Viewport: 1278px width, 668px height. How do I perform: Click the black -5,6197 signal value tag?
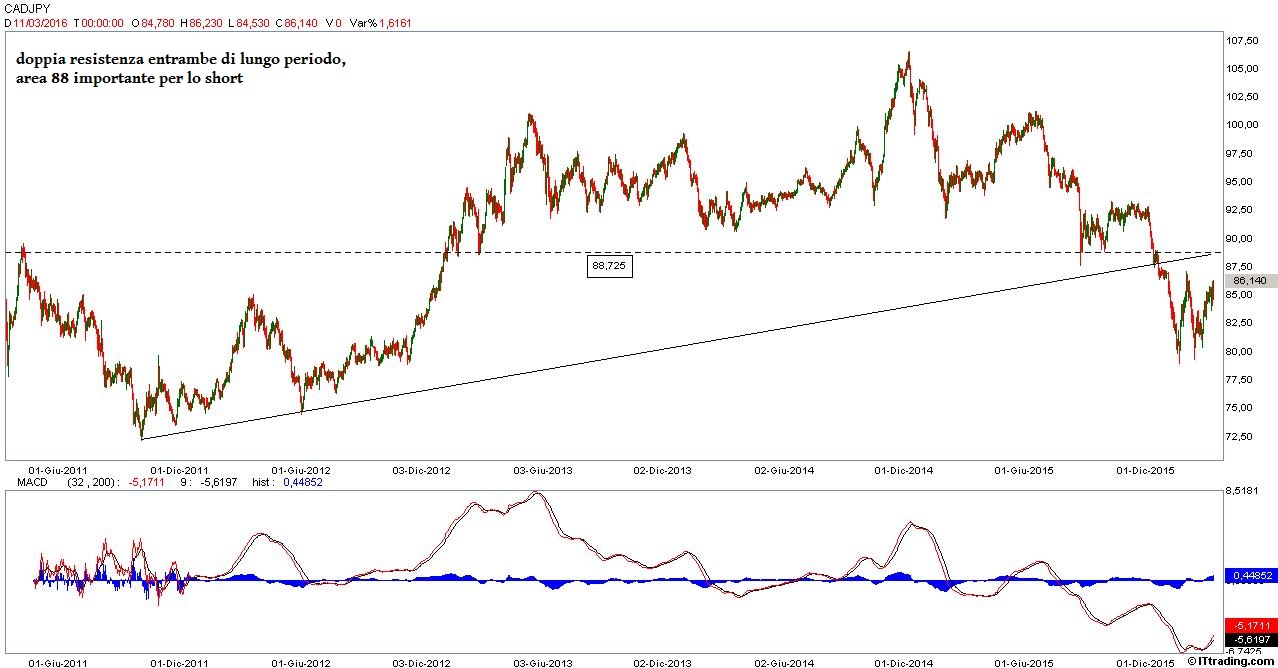coord(1250,639)
